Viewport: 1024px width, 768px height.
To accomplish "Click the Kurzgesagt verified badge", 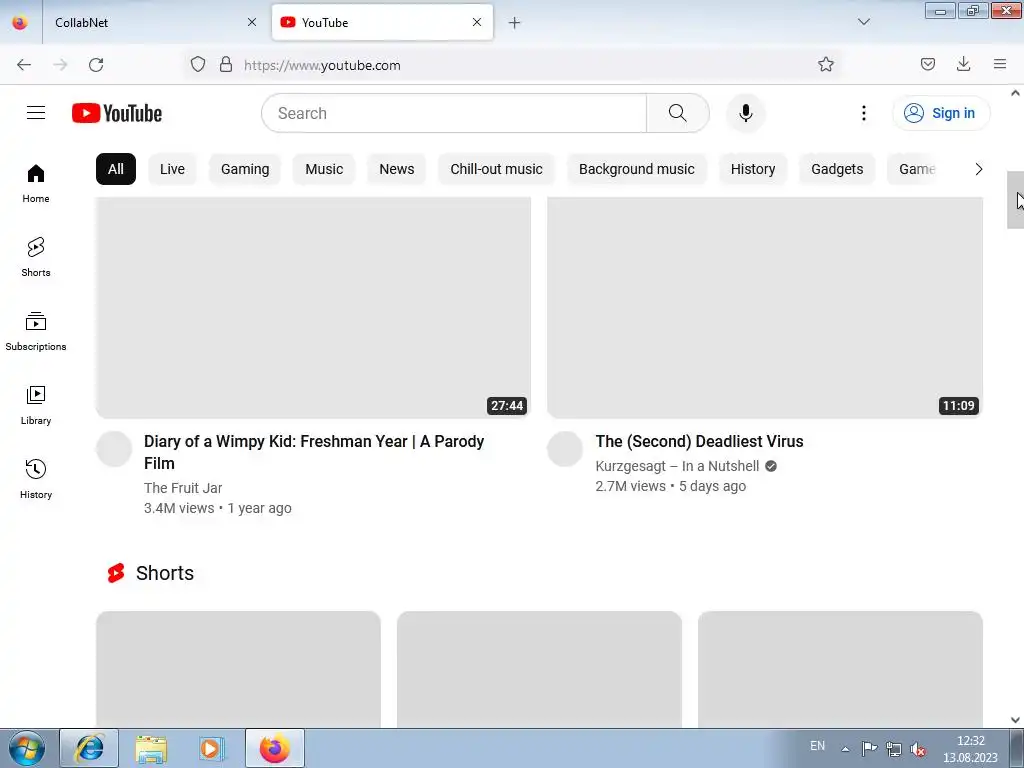I will pos(771,466).
